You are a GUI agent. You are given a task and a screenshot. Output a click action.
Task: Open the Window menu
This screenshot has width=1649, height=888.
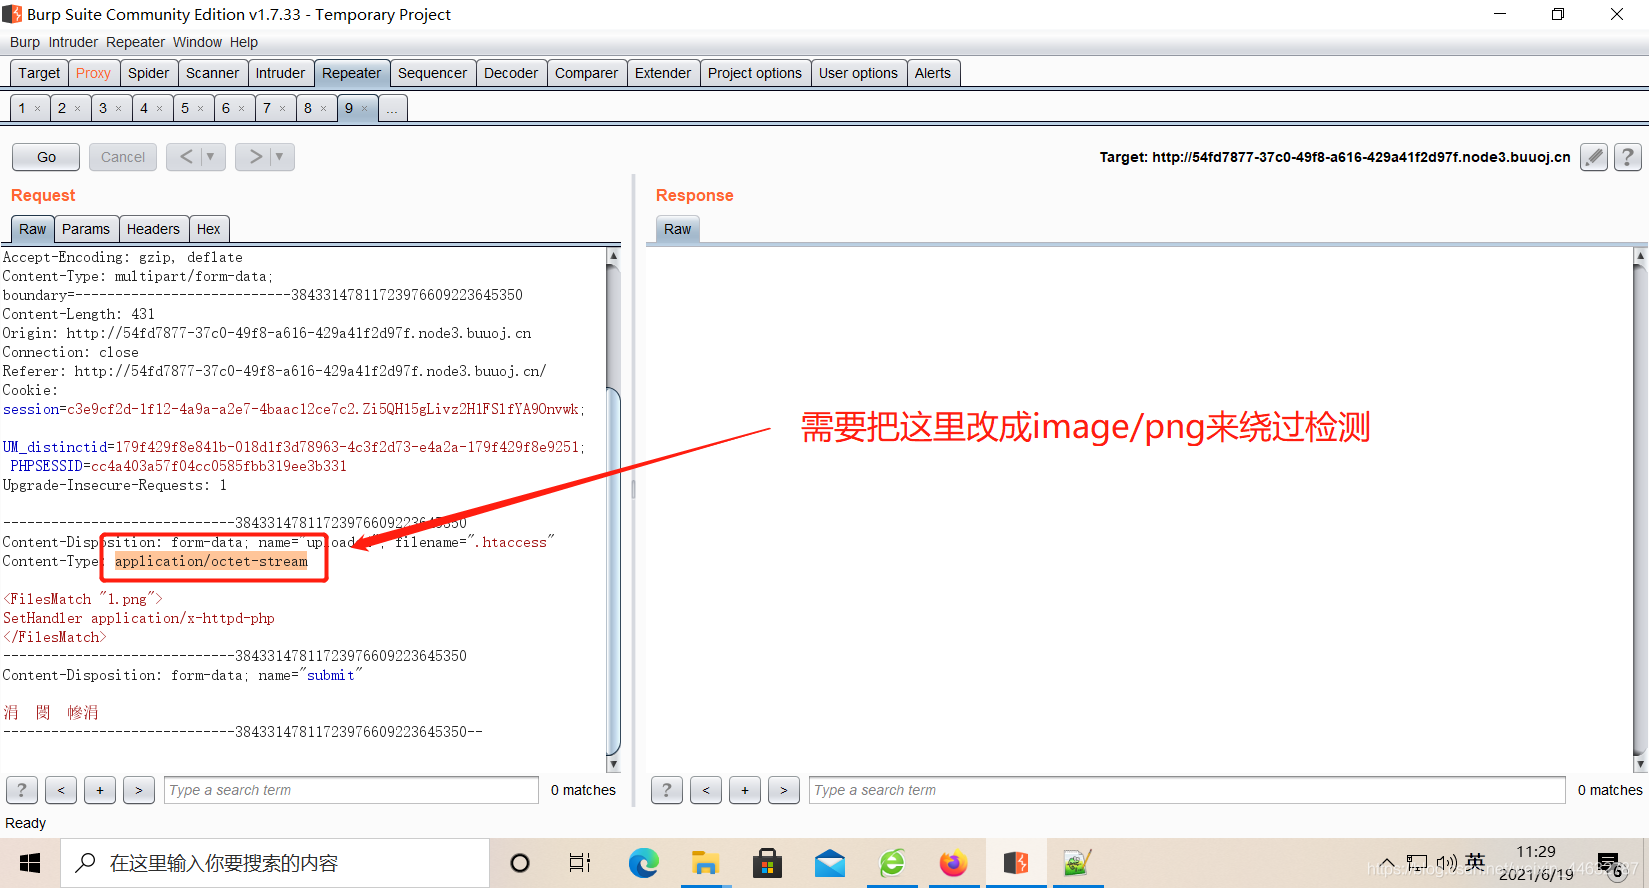click(x=197, y=42)
